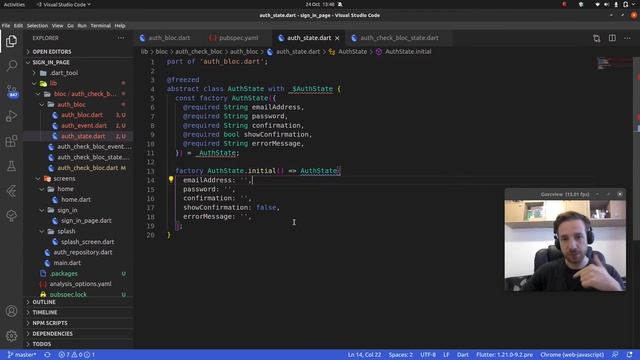Image resolution: width=640 pixels, height=360 pixels.
Task: Open the Explorer view in activity bar
Action: pyautogui.click(x=11, y=41)
